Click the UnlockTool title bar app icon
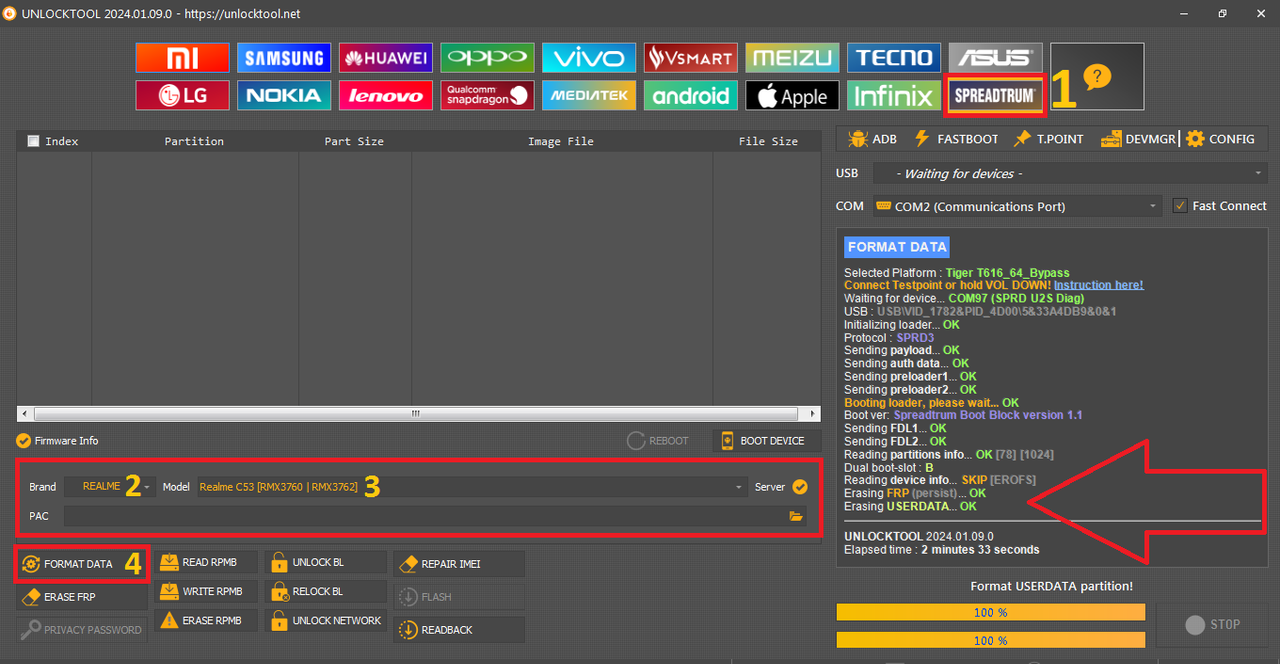The height and width of the screenshot is (664, 1280). pyautogui.click(x=9, y=13)
